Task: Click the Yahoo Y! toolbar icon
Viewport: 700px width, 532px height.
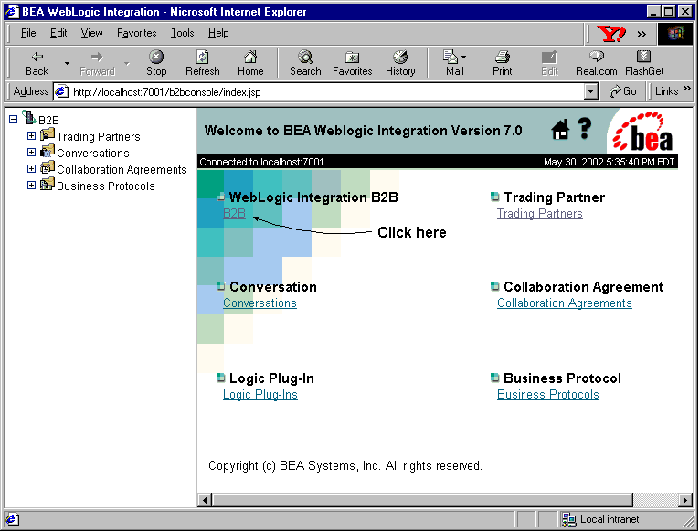Action: click(612, 33)
